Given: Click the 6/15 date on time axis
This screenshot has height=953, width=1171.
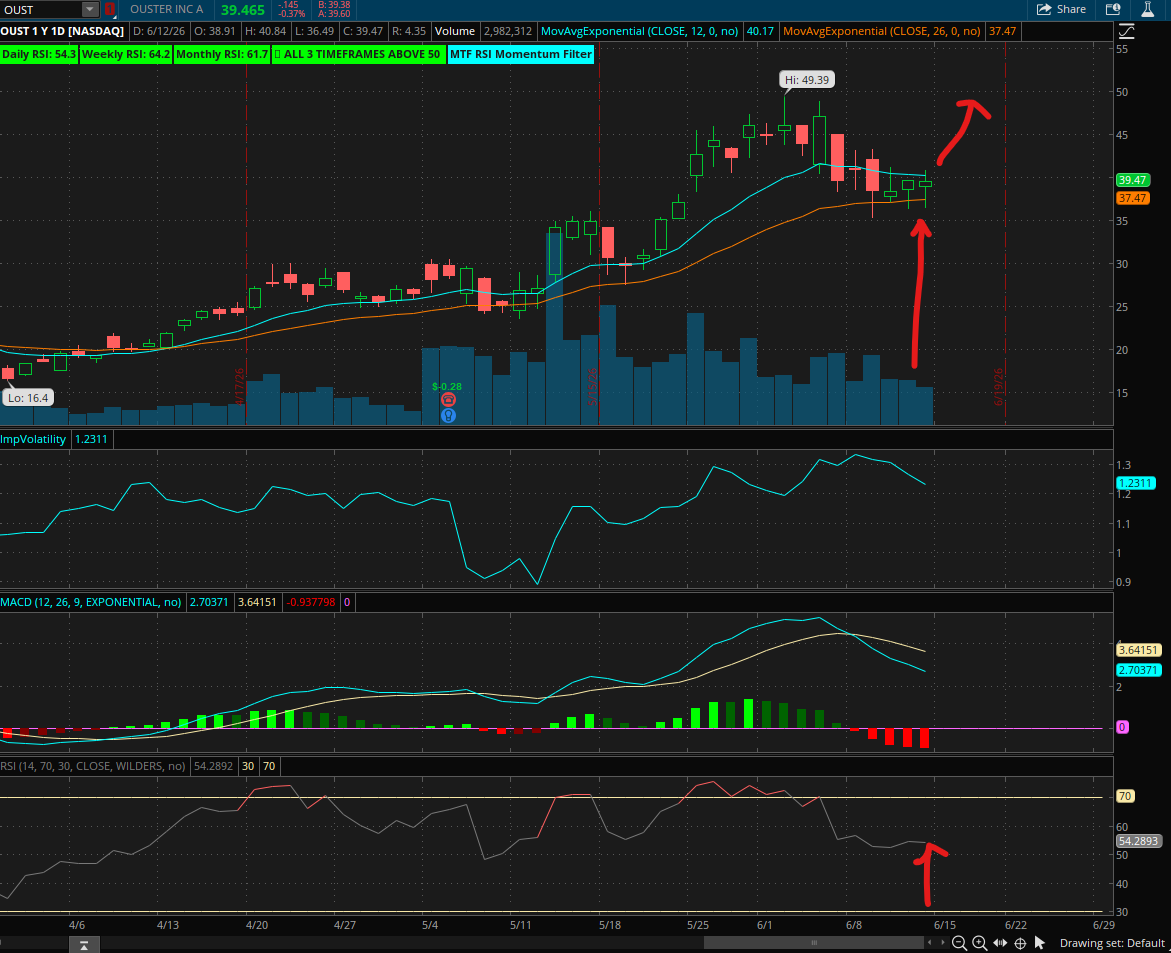Looking at the screenshot, I should [x=945, y=925].
